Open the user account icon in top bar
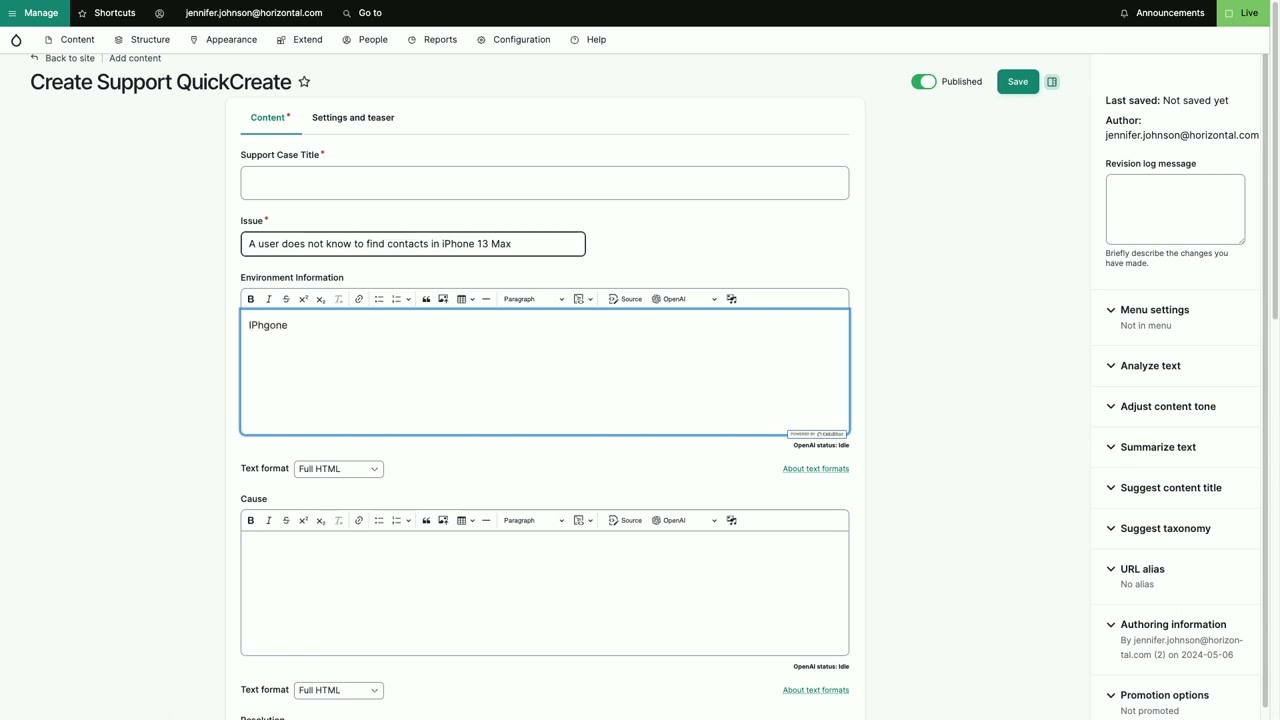 click(x=159, y=13)
